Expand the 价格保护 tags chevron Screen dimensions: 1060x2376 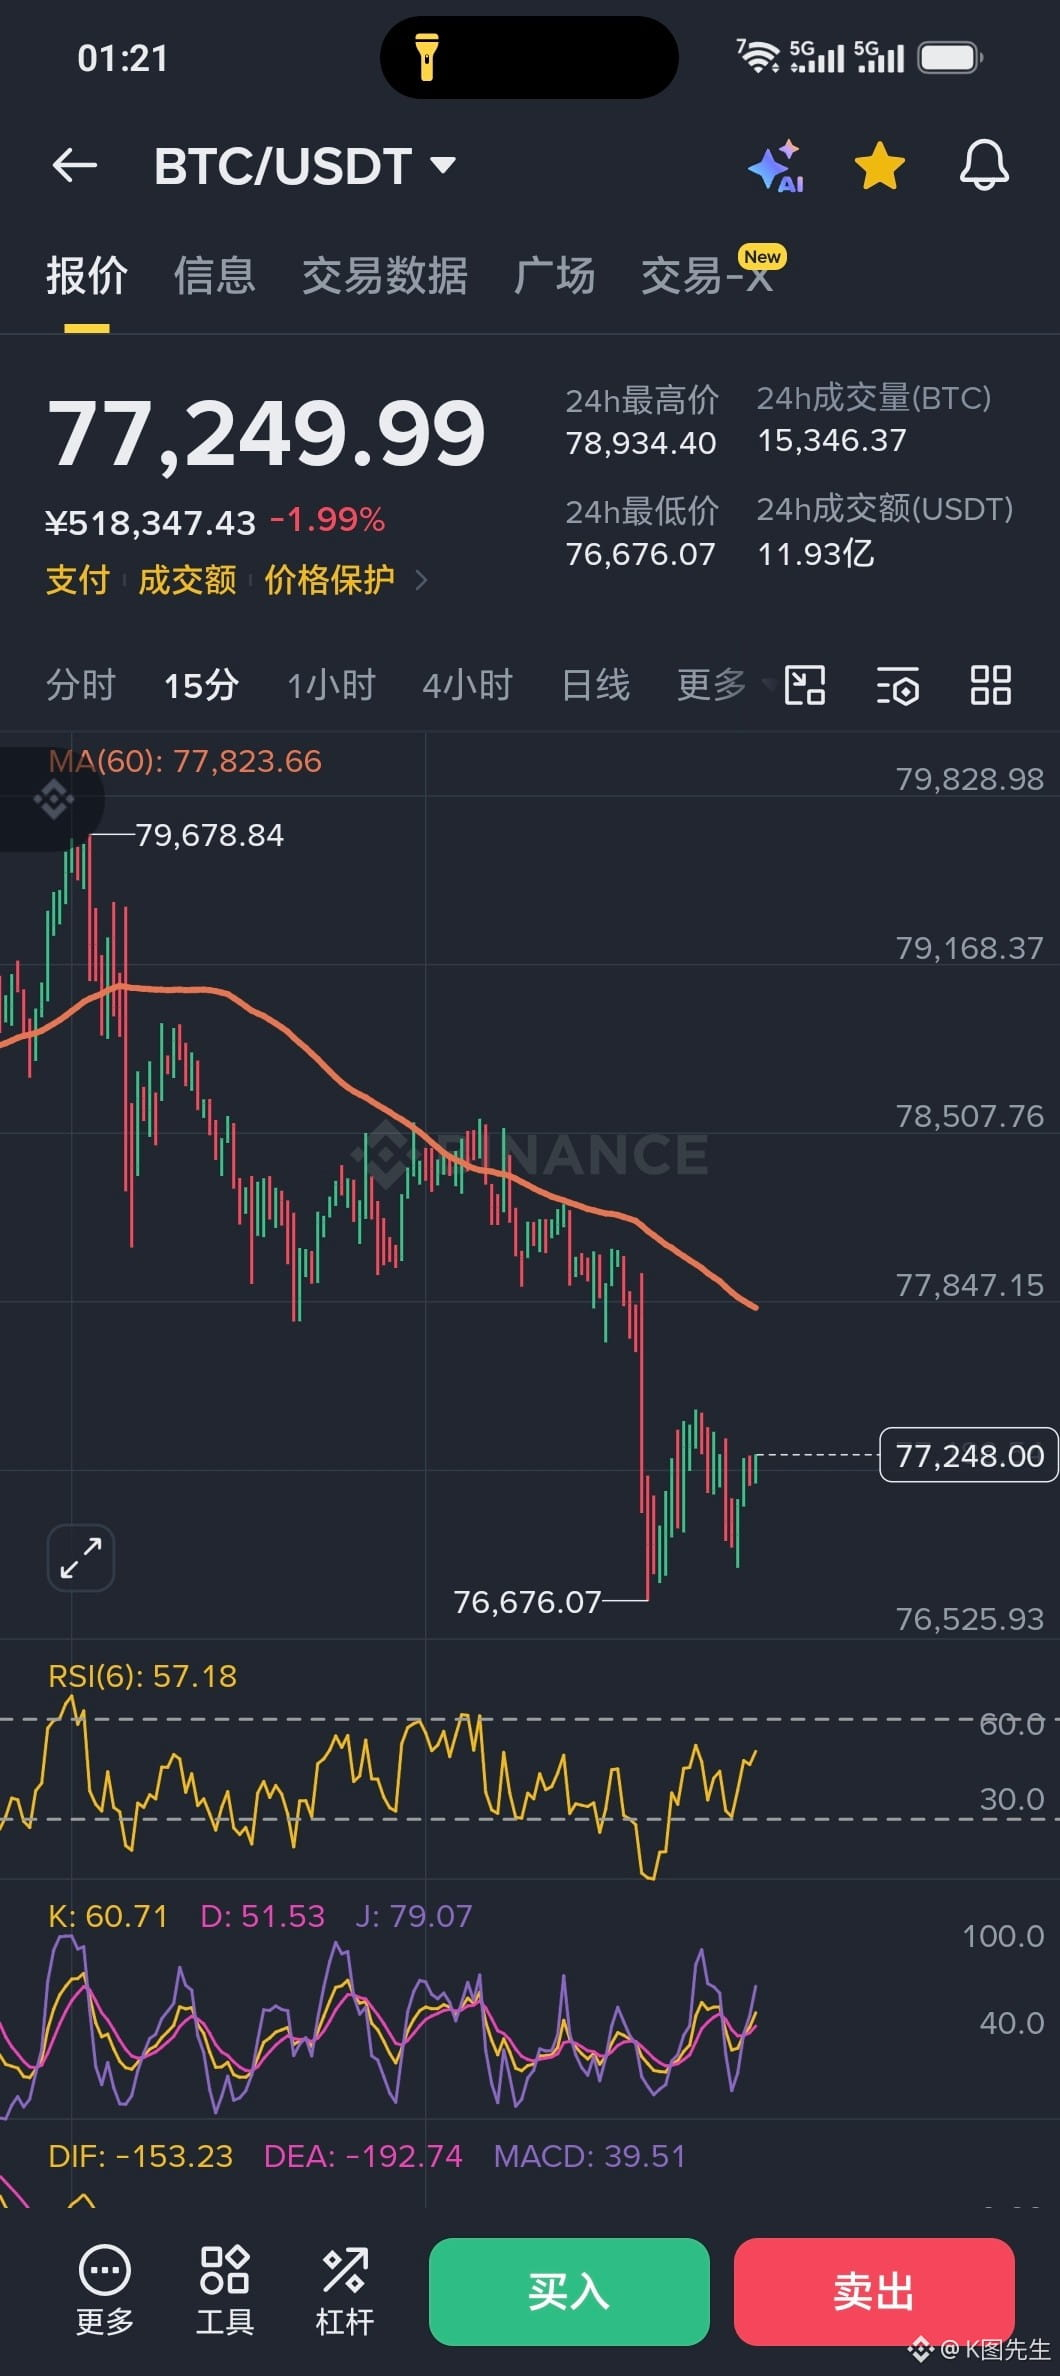point(421,580)
